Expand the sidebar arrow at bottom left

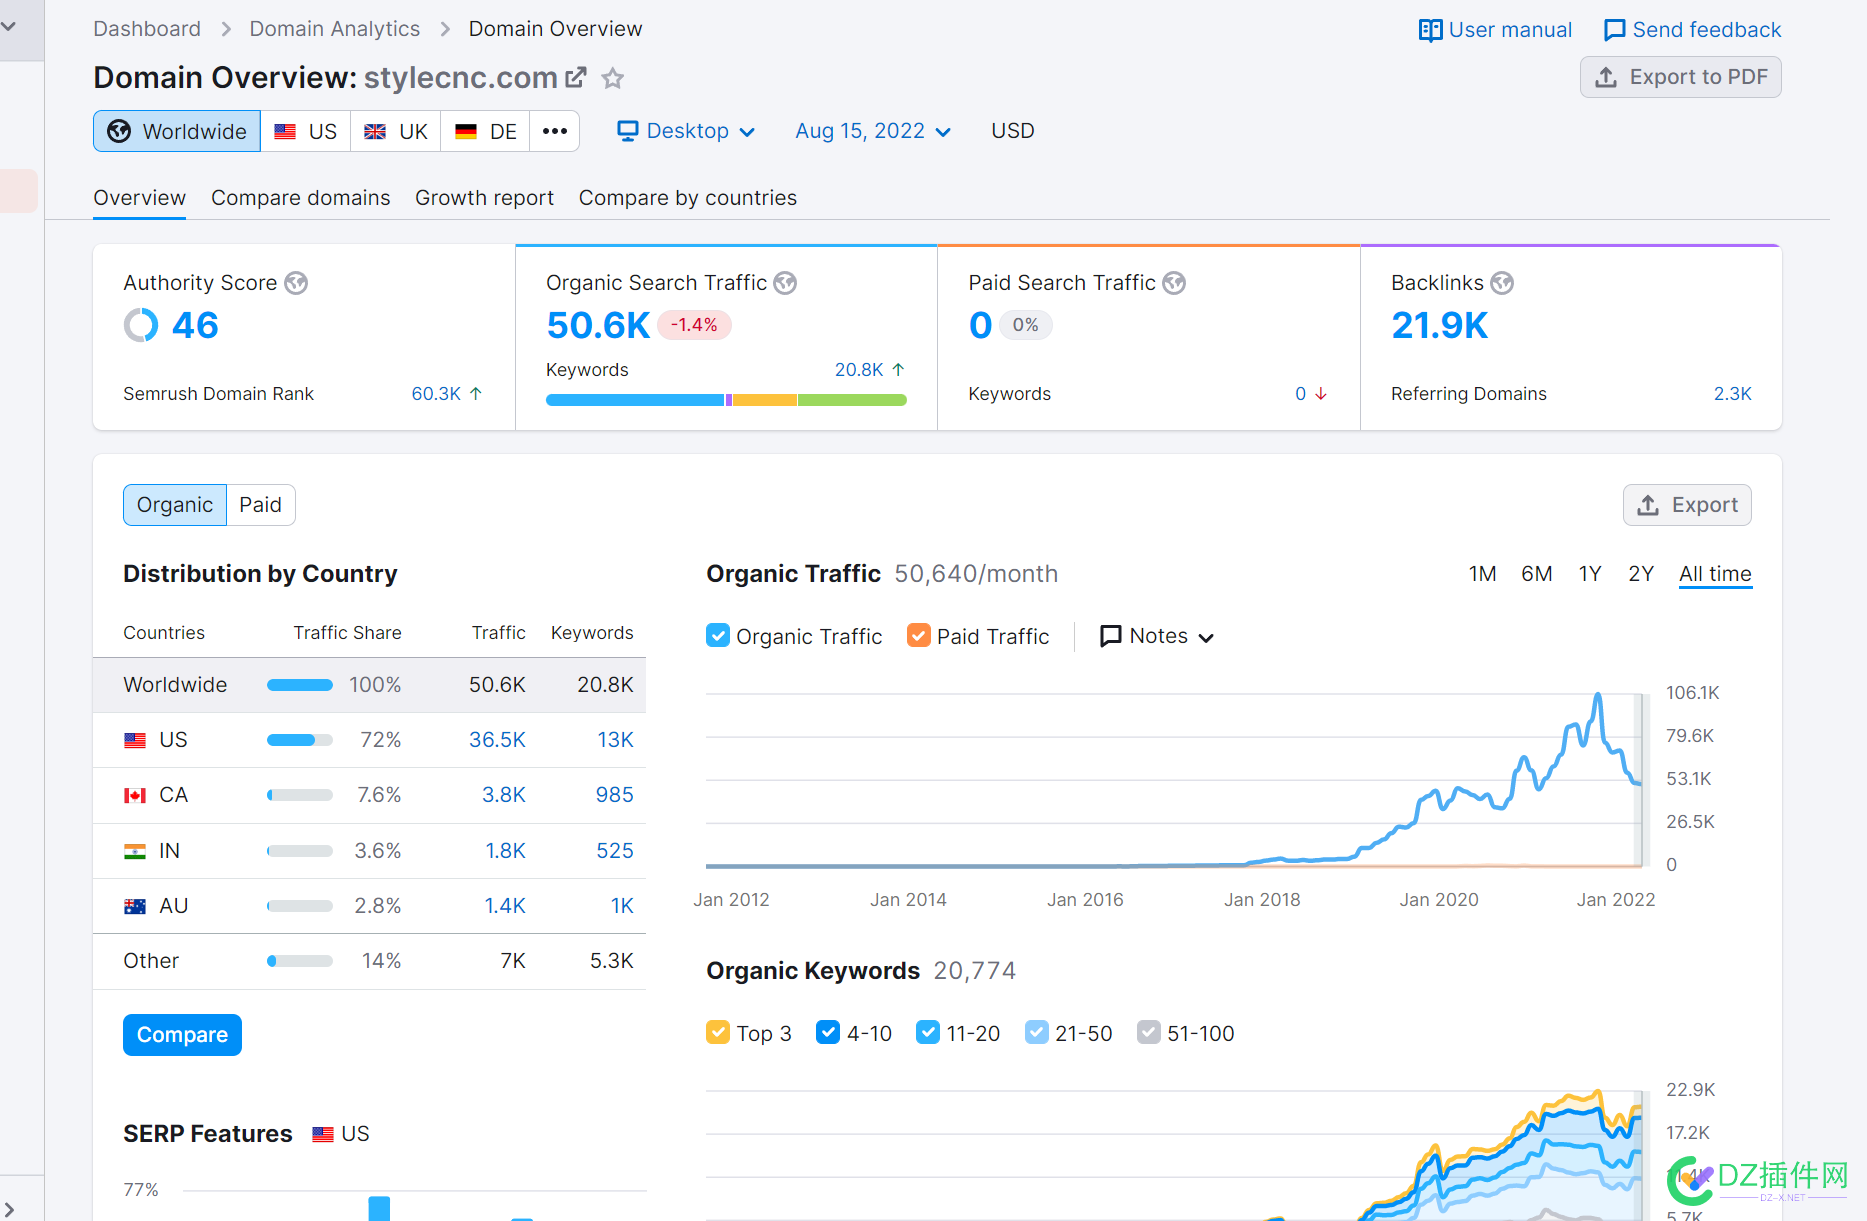point(9,1210)
